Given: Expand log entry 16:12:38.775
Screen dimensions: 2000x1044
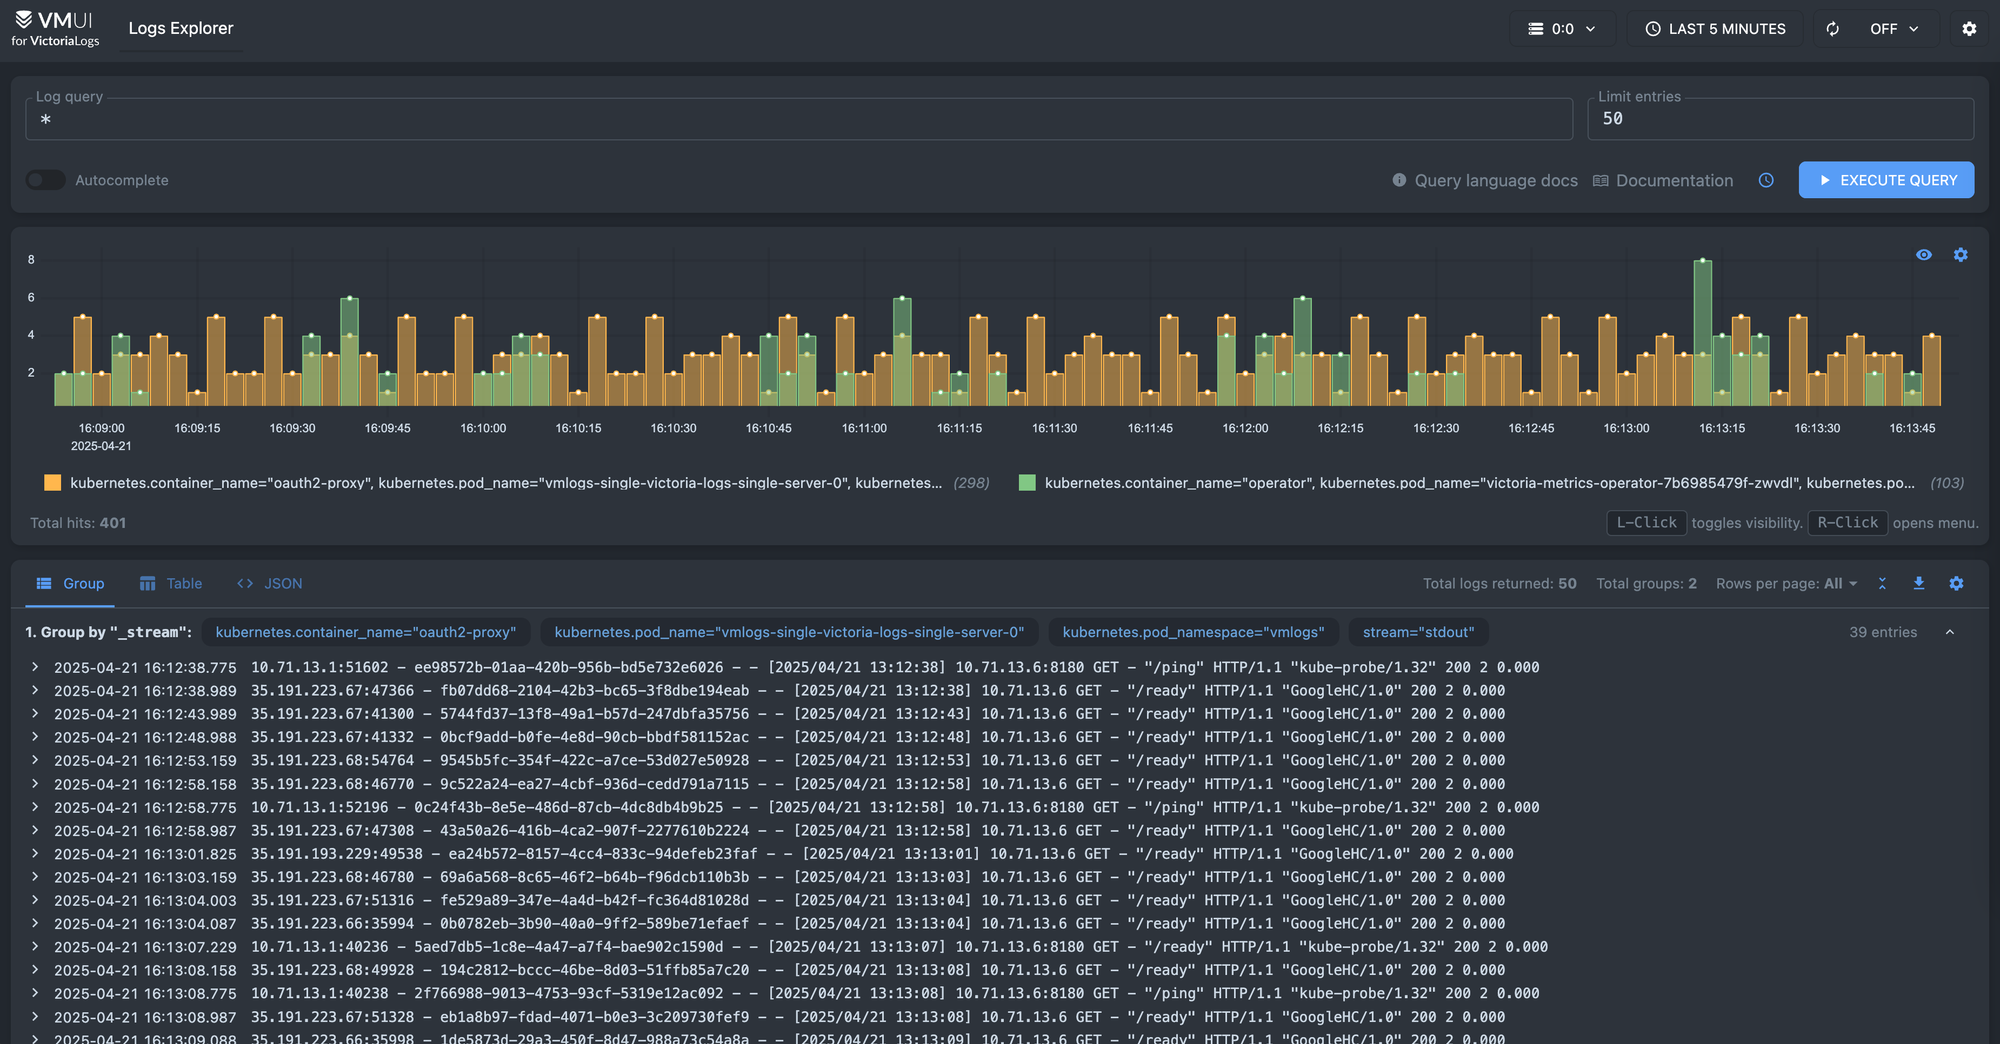Looking at the screenshot, I should [35, 667].
